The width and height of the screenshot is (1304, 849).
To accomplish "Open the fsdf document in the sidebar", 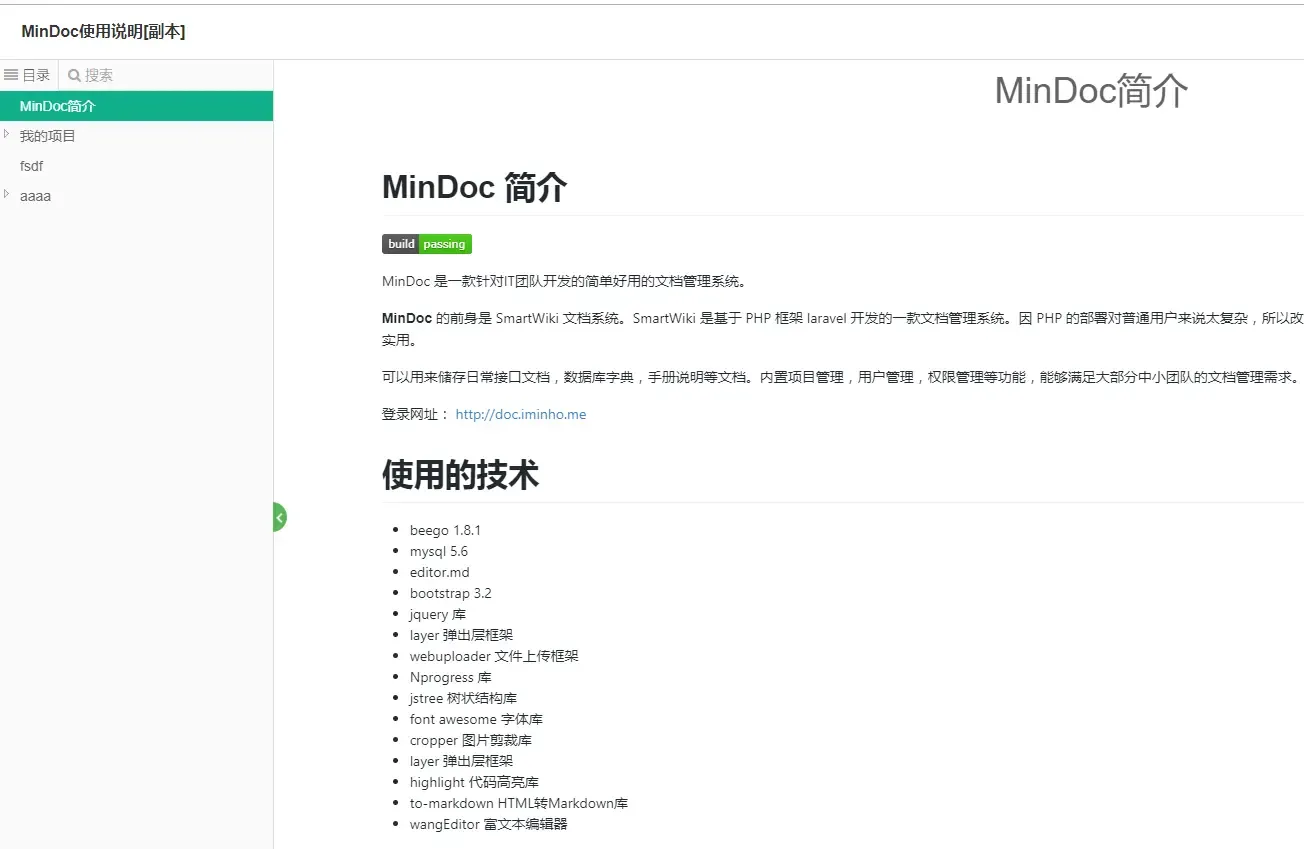I will [x=31, y=165].
